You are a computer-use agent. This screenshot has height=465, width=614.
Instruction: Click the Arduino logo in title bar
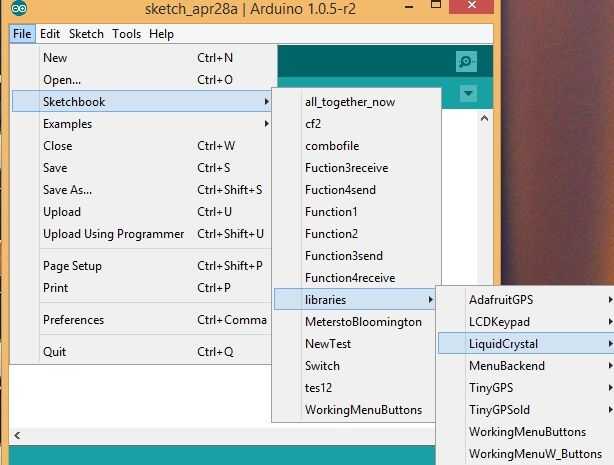[19, 8]
